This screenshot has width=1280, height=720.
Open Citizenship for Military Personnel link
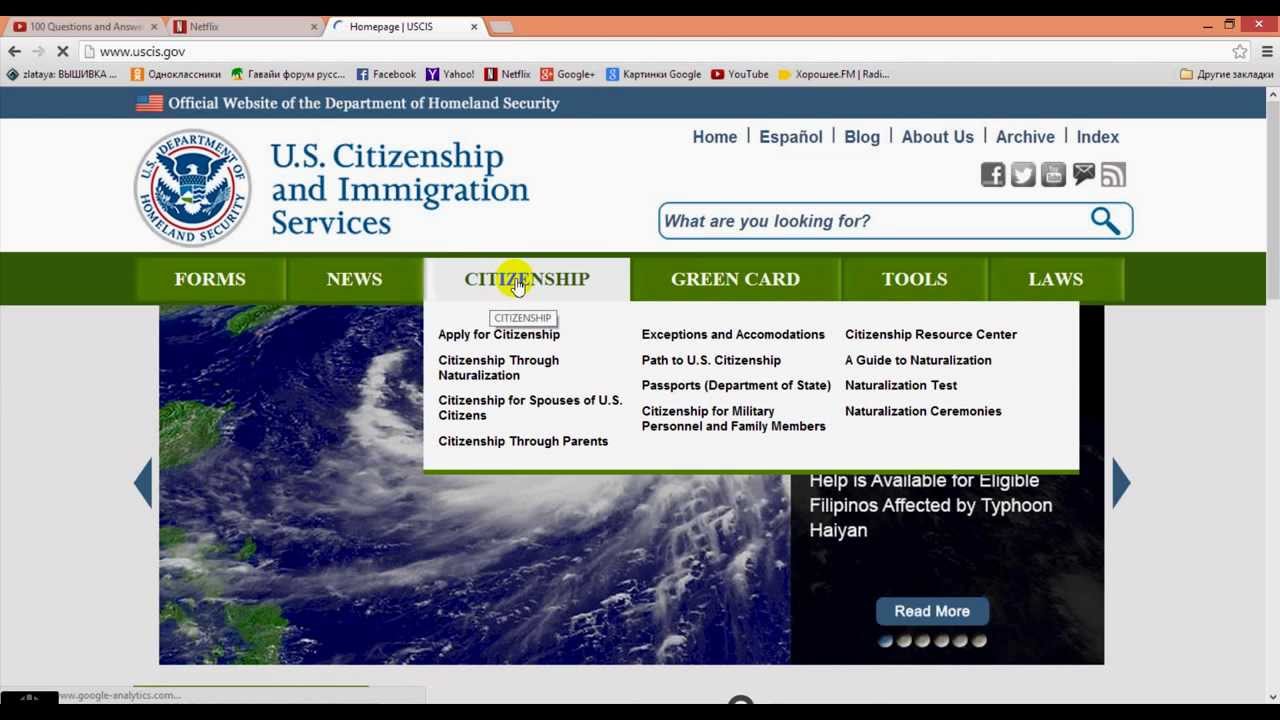tap(734, 419)
